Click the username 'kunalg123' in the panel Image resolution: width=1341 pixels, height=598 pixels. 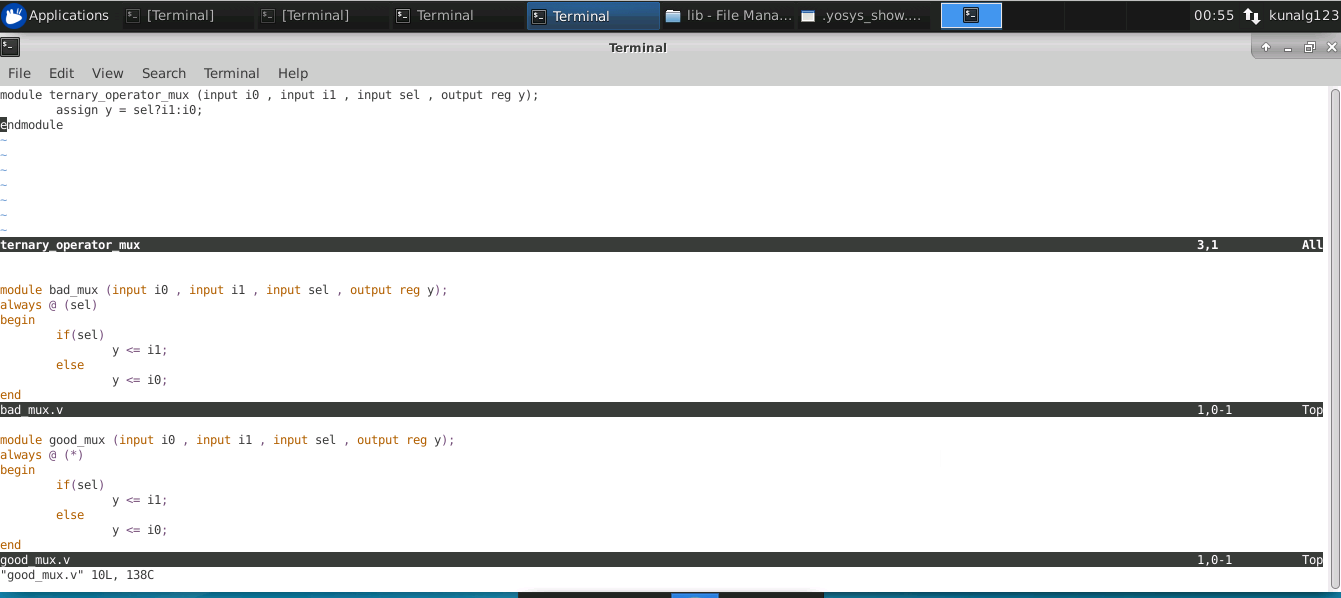click(1300, 15)
